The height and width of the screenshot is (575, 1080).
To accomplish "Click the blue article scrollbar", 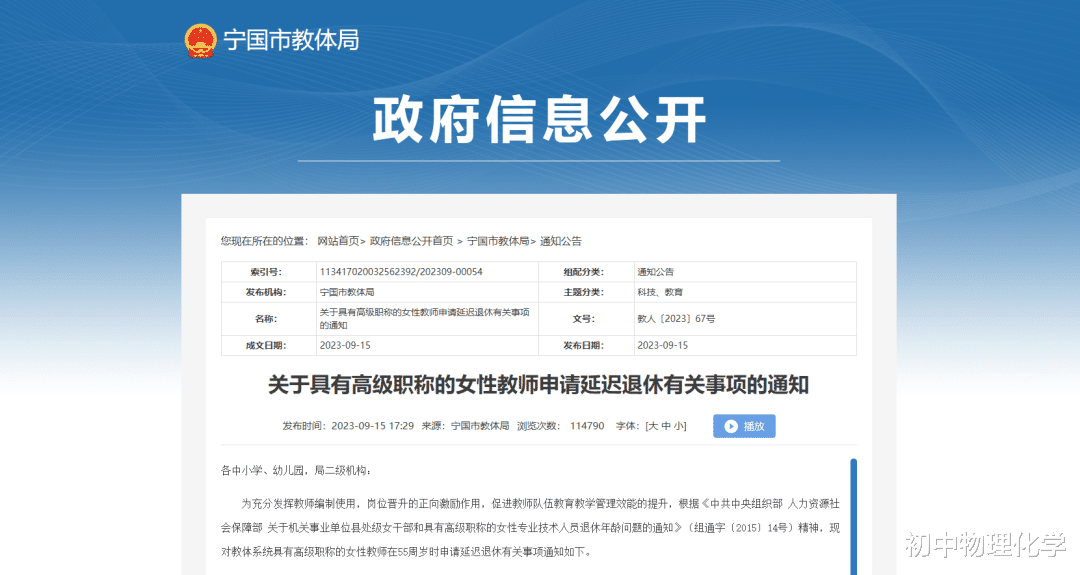I will point(853,516).
